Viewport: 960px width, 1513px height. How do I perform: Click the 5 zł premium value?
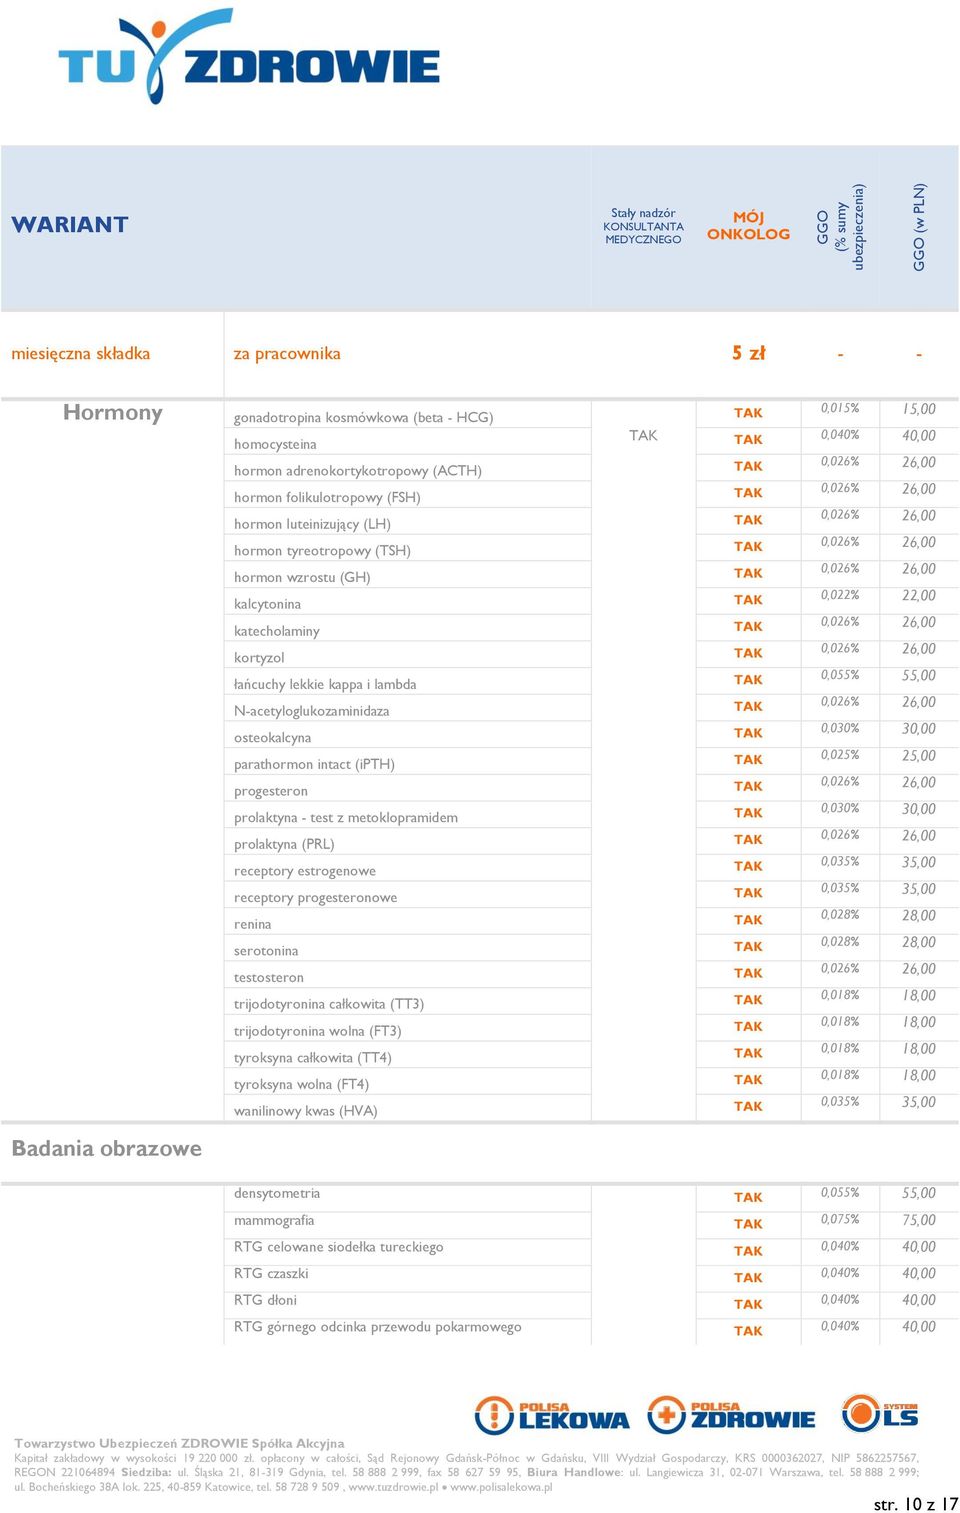[x=748, y=353]
